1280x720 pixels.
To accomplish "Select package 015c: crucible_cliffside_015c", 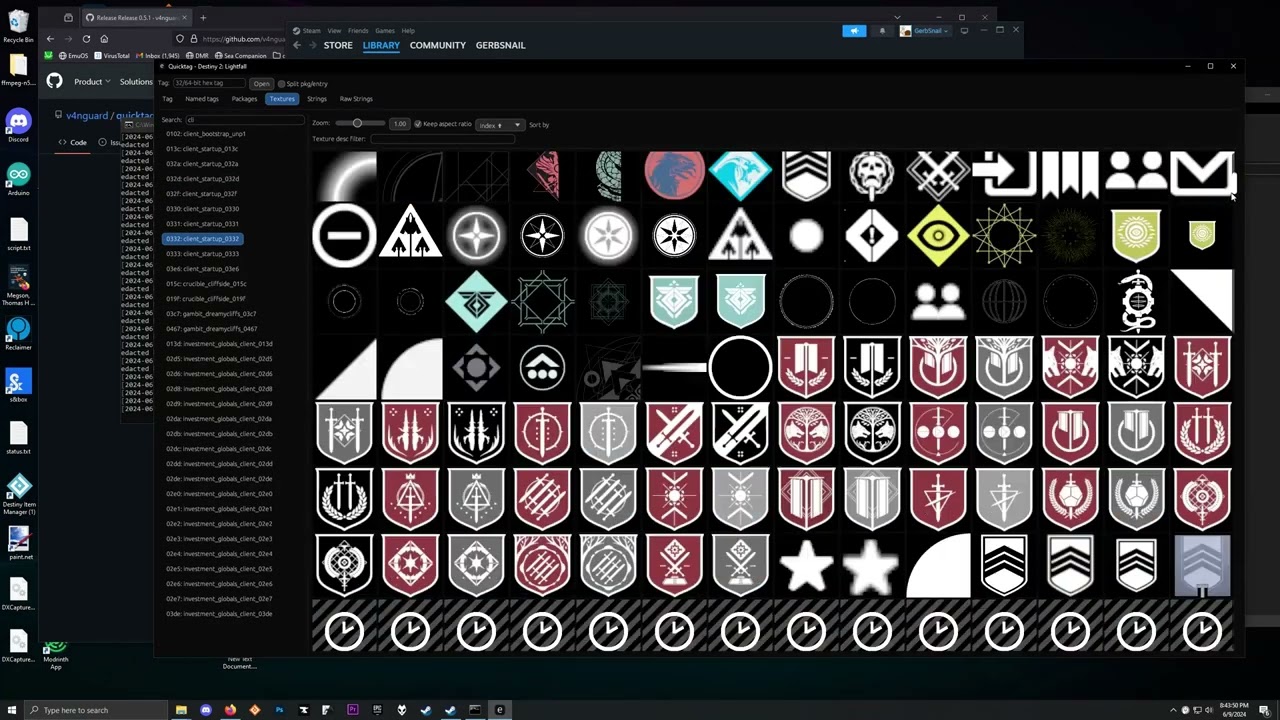I will 206,284.
